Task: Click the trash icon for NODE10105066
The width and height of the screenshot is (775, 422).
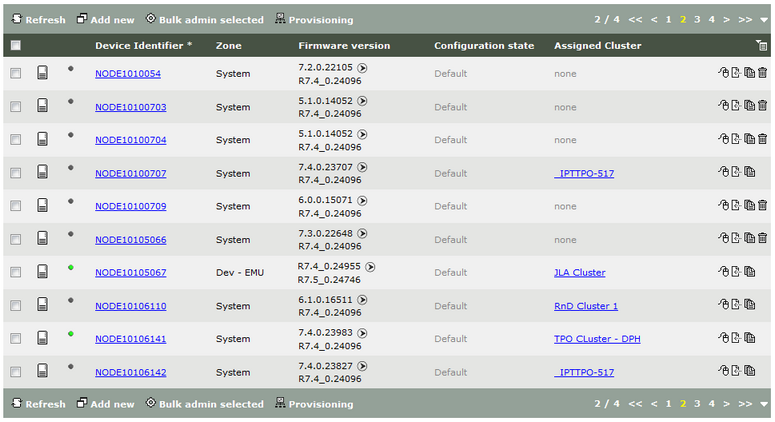Action: click(x=762, y=238)
